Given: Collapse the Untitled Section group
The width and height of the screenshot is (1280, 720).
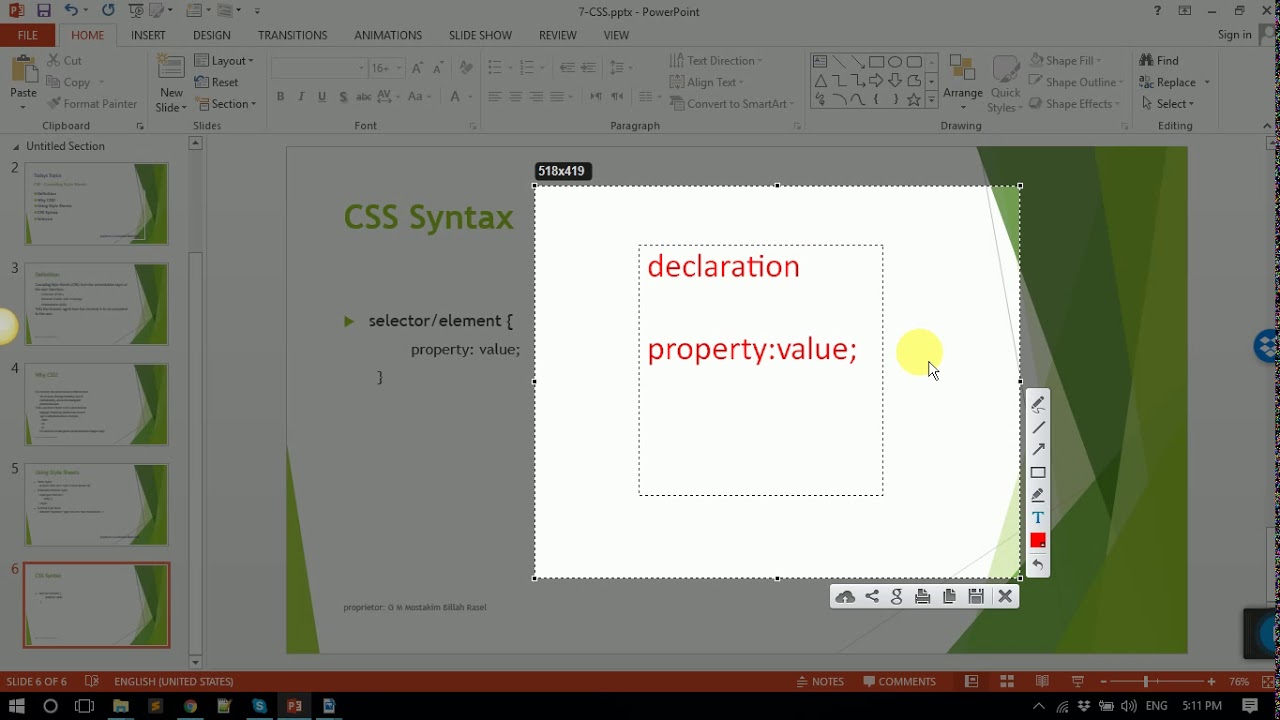Looking at the screenshot, I should 16,147.
